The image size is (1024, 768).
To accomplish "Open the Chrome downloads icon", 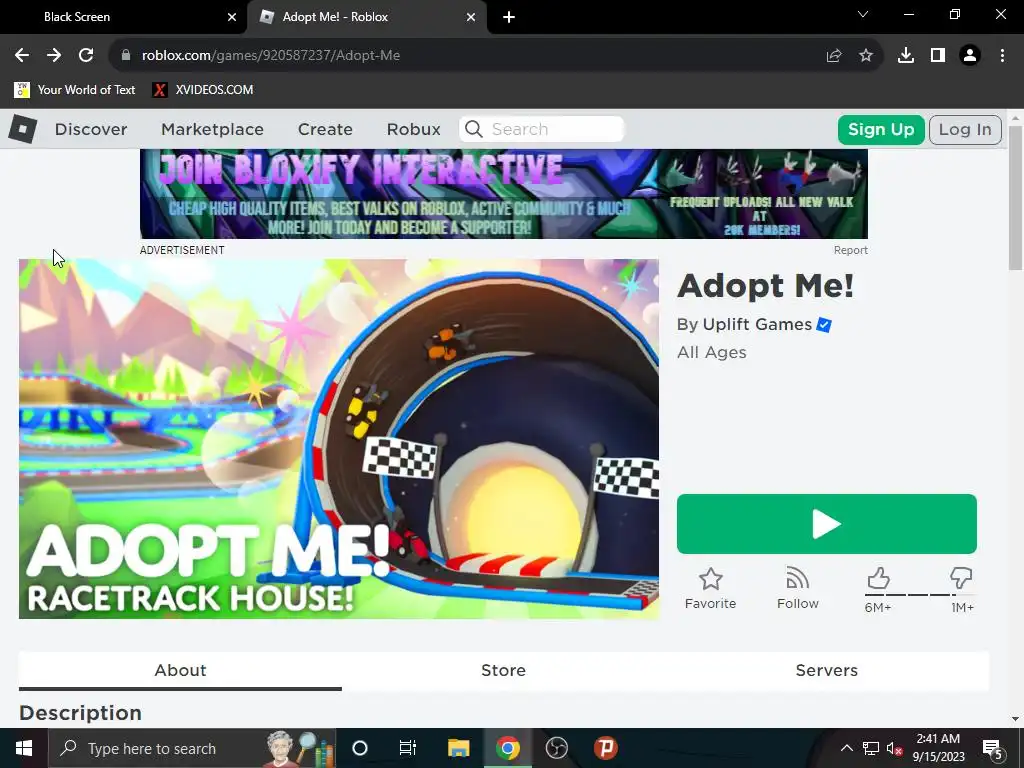I will pyautogui.click(x=906, y=56).
